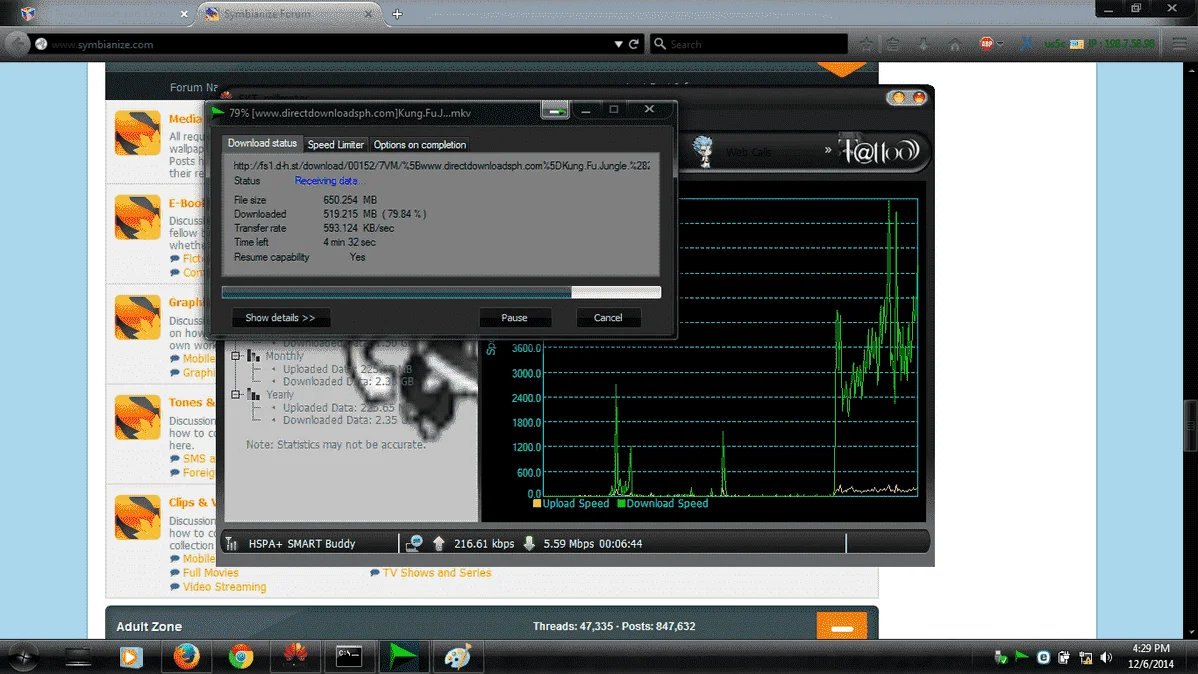The width and height of the screenshot is (1198, 674).
Task: Open the Huawei modem app on taskbar
Action: 295,656
